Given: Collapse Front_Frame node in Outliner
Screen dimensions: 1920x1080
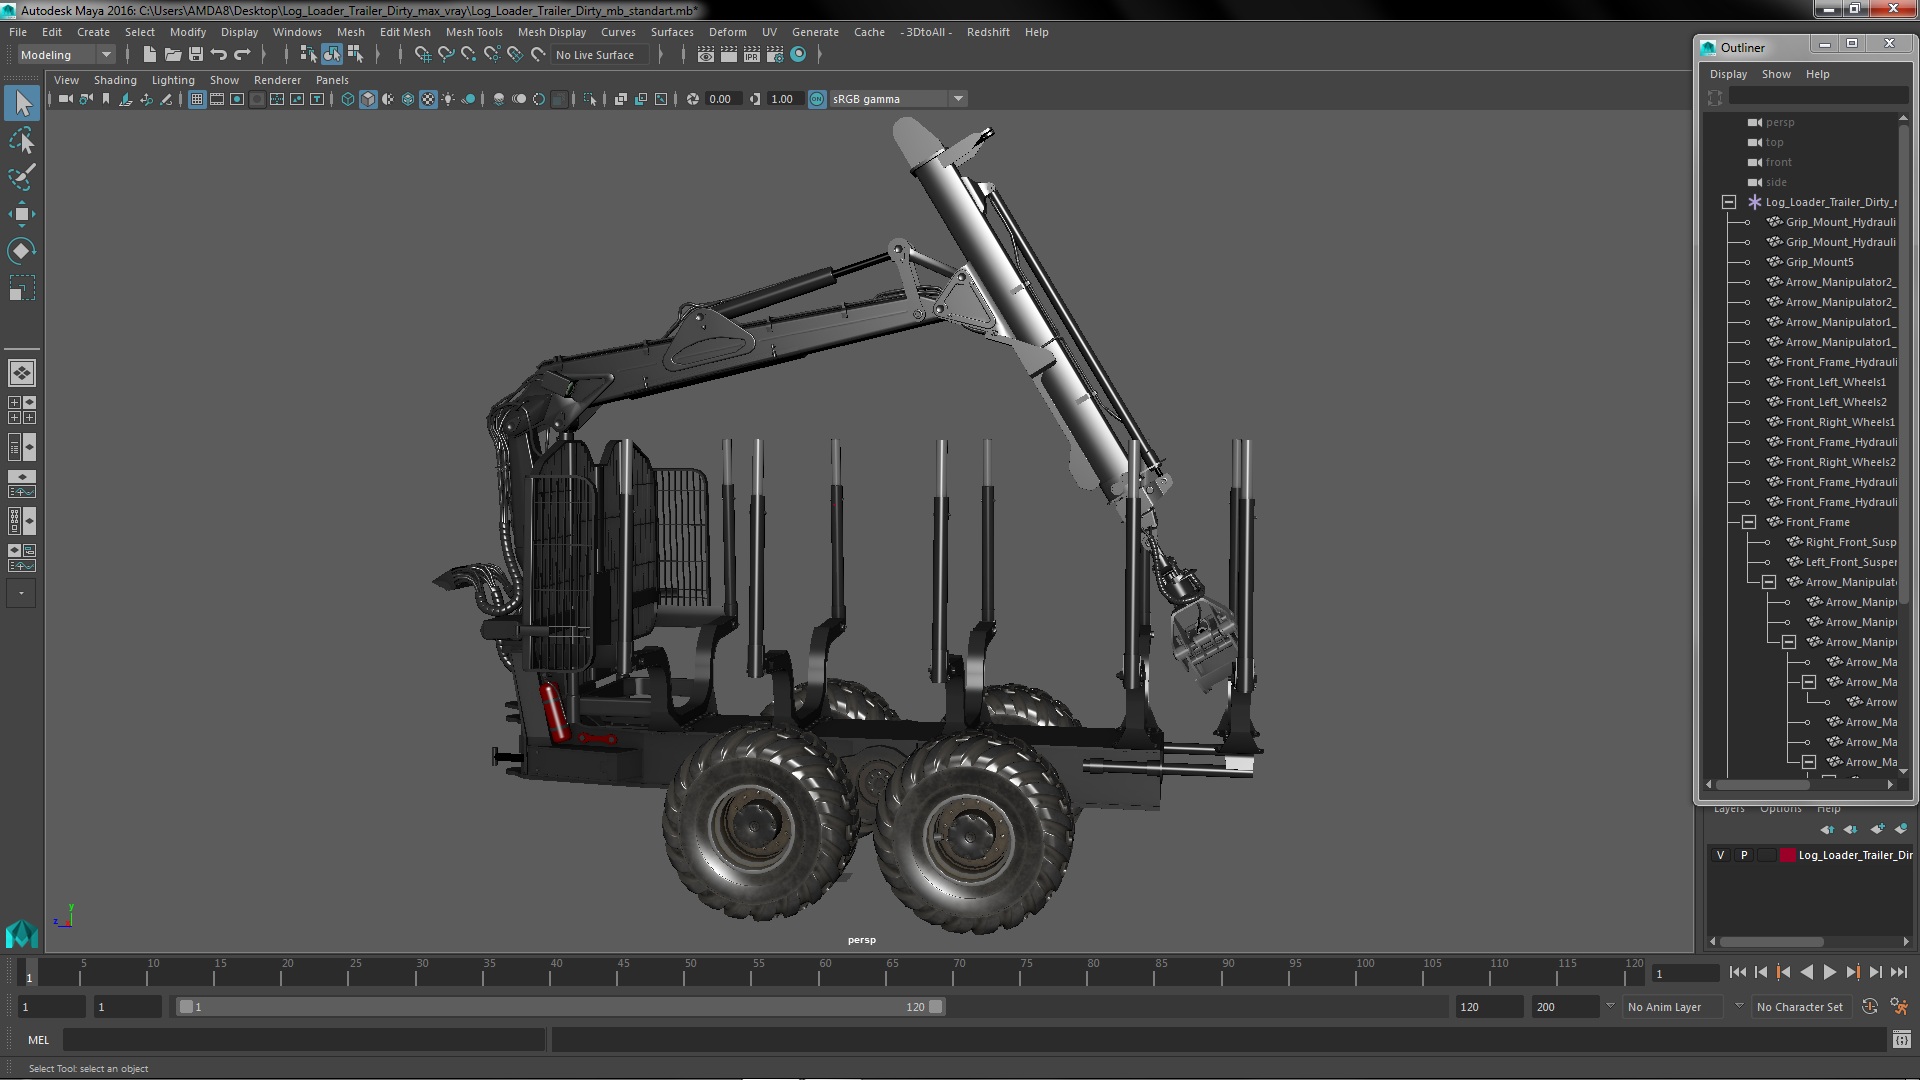Looking at the screenshot, I should coord(1749,522).
